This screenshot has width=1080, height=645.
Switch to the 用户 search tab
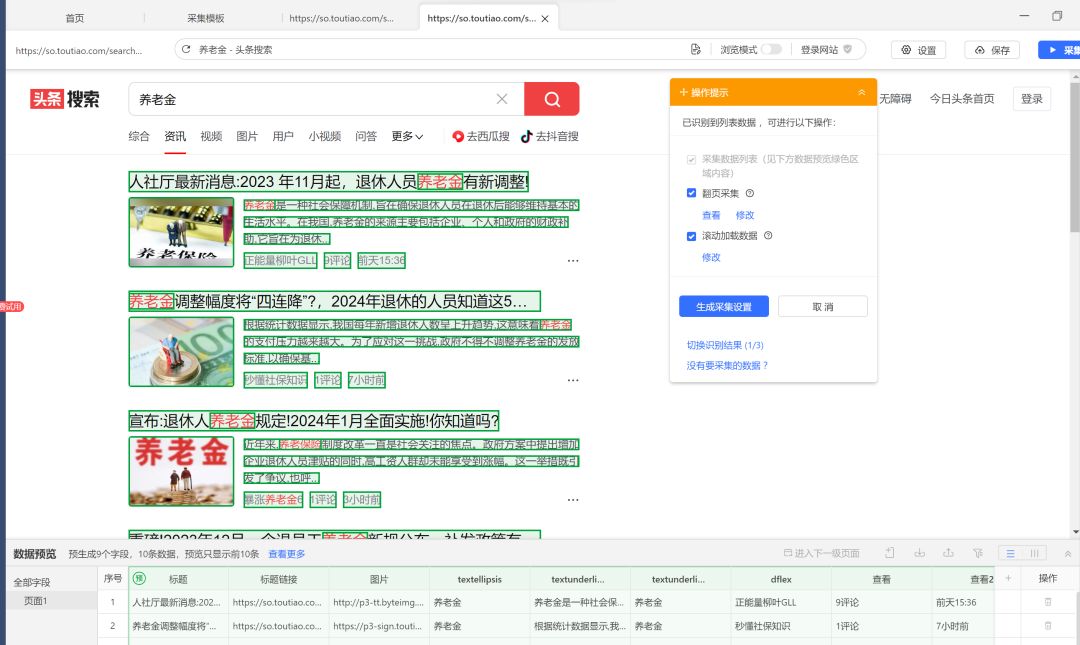283,136
